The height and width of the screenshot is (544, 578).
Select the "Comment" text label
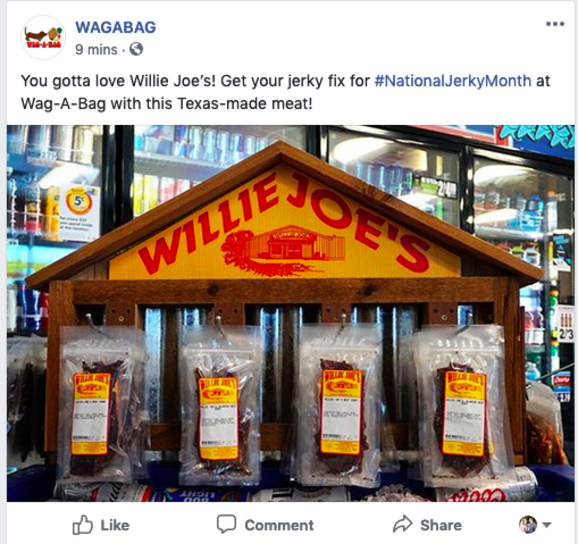[x=279, y=525]
